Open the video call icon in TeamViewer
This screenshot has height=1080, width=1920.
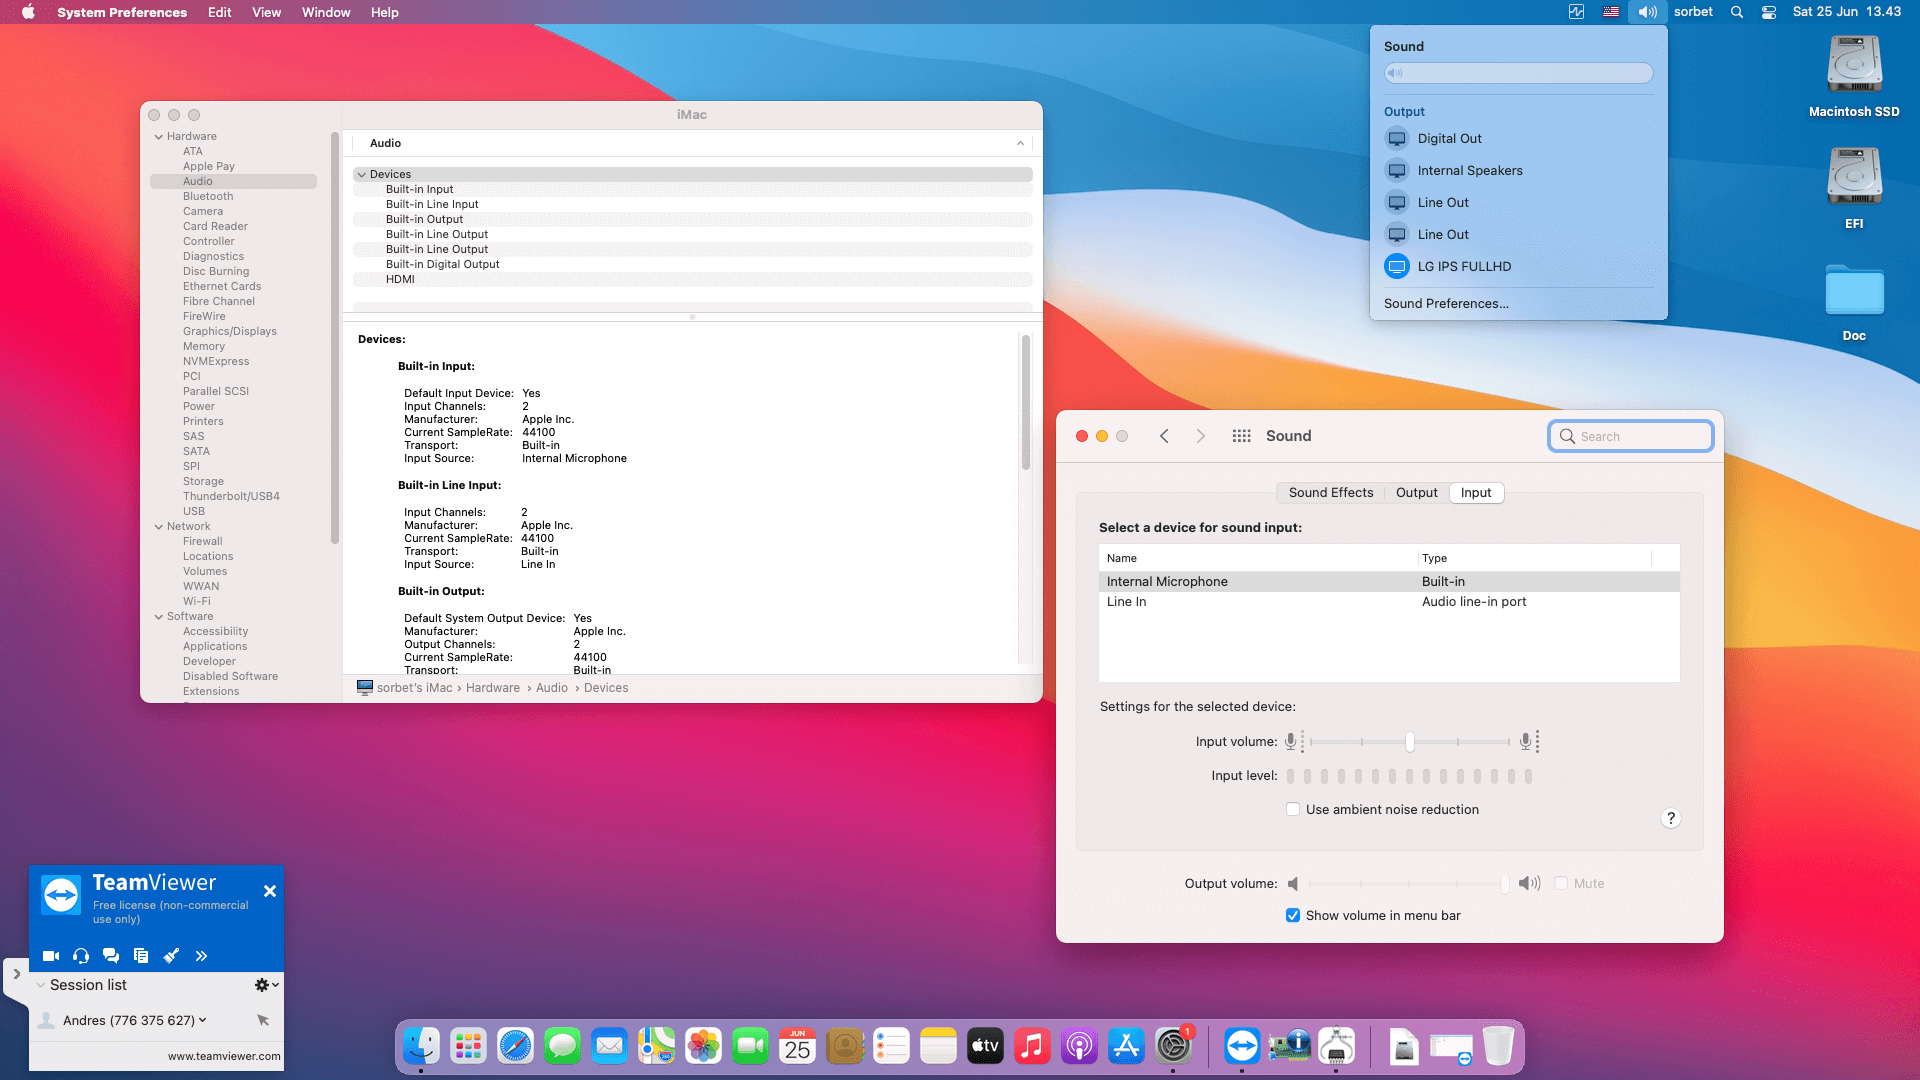pos(50,955)
